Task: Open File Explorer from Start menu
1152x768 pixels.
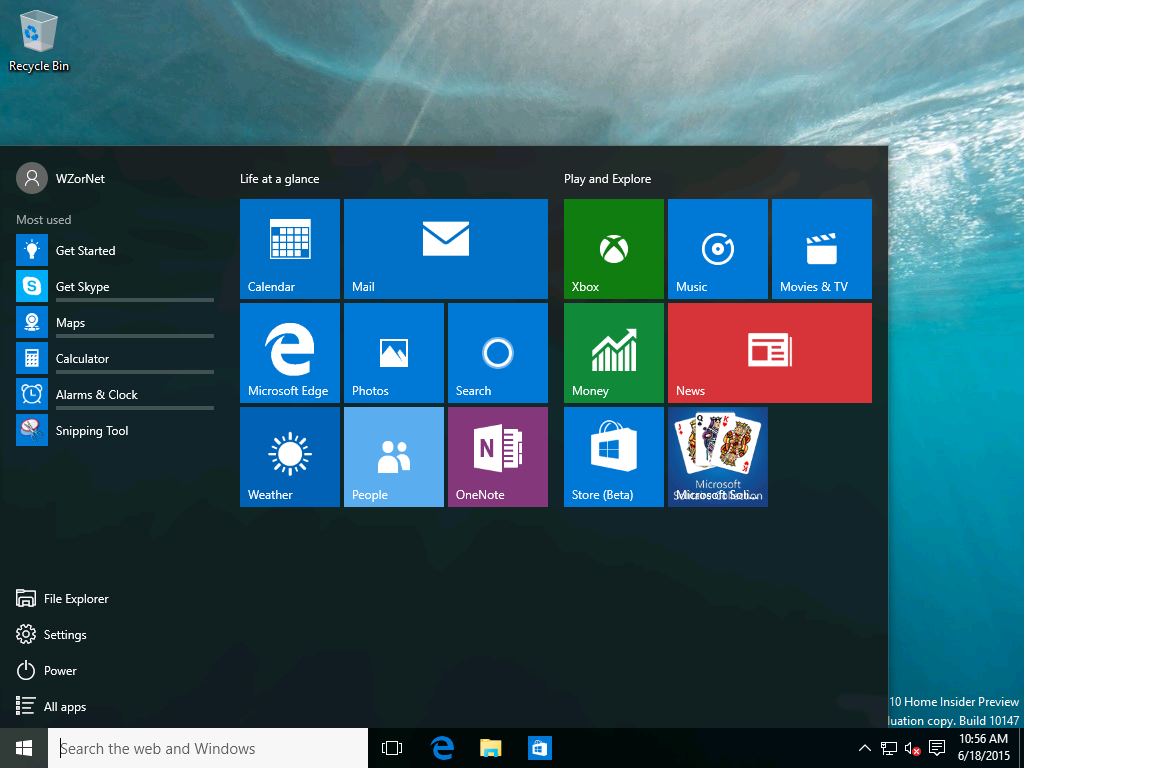Action: click(x=62, y=598)
